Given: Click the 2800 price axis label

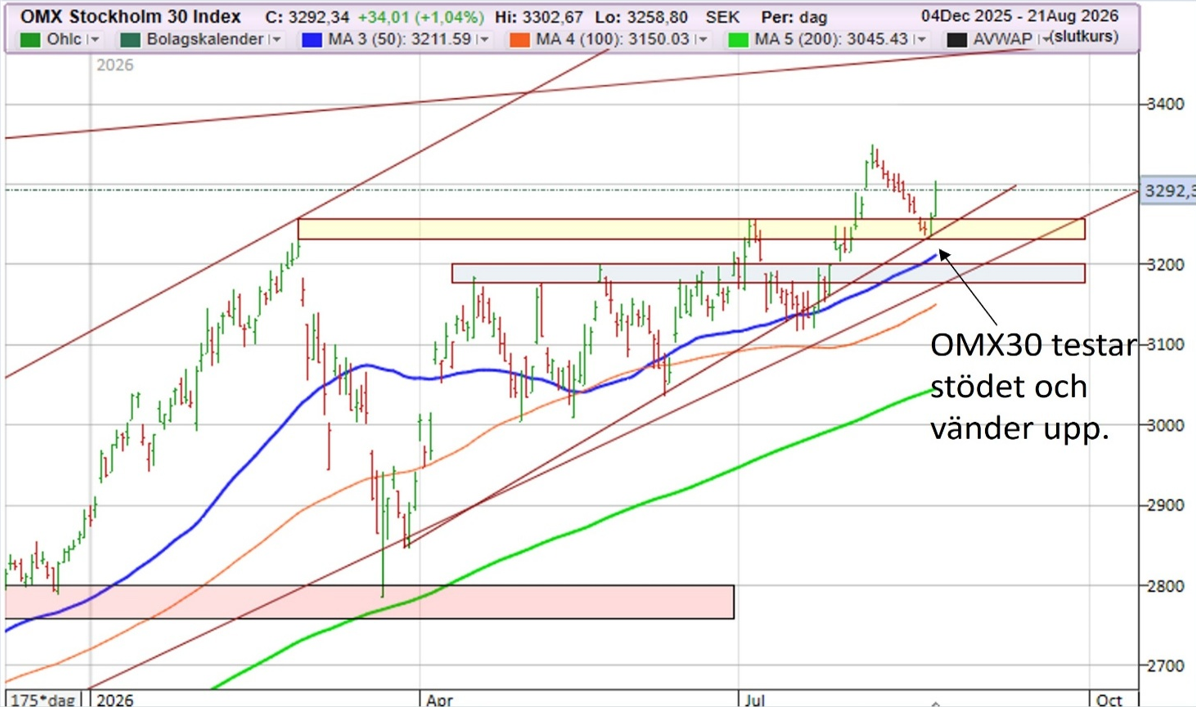Looking at the screenshot, I should pos(1166,586).
